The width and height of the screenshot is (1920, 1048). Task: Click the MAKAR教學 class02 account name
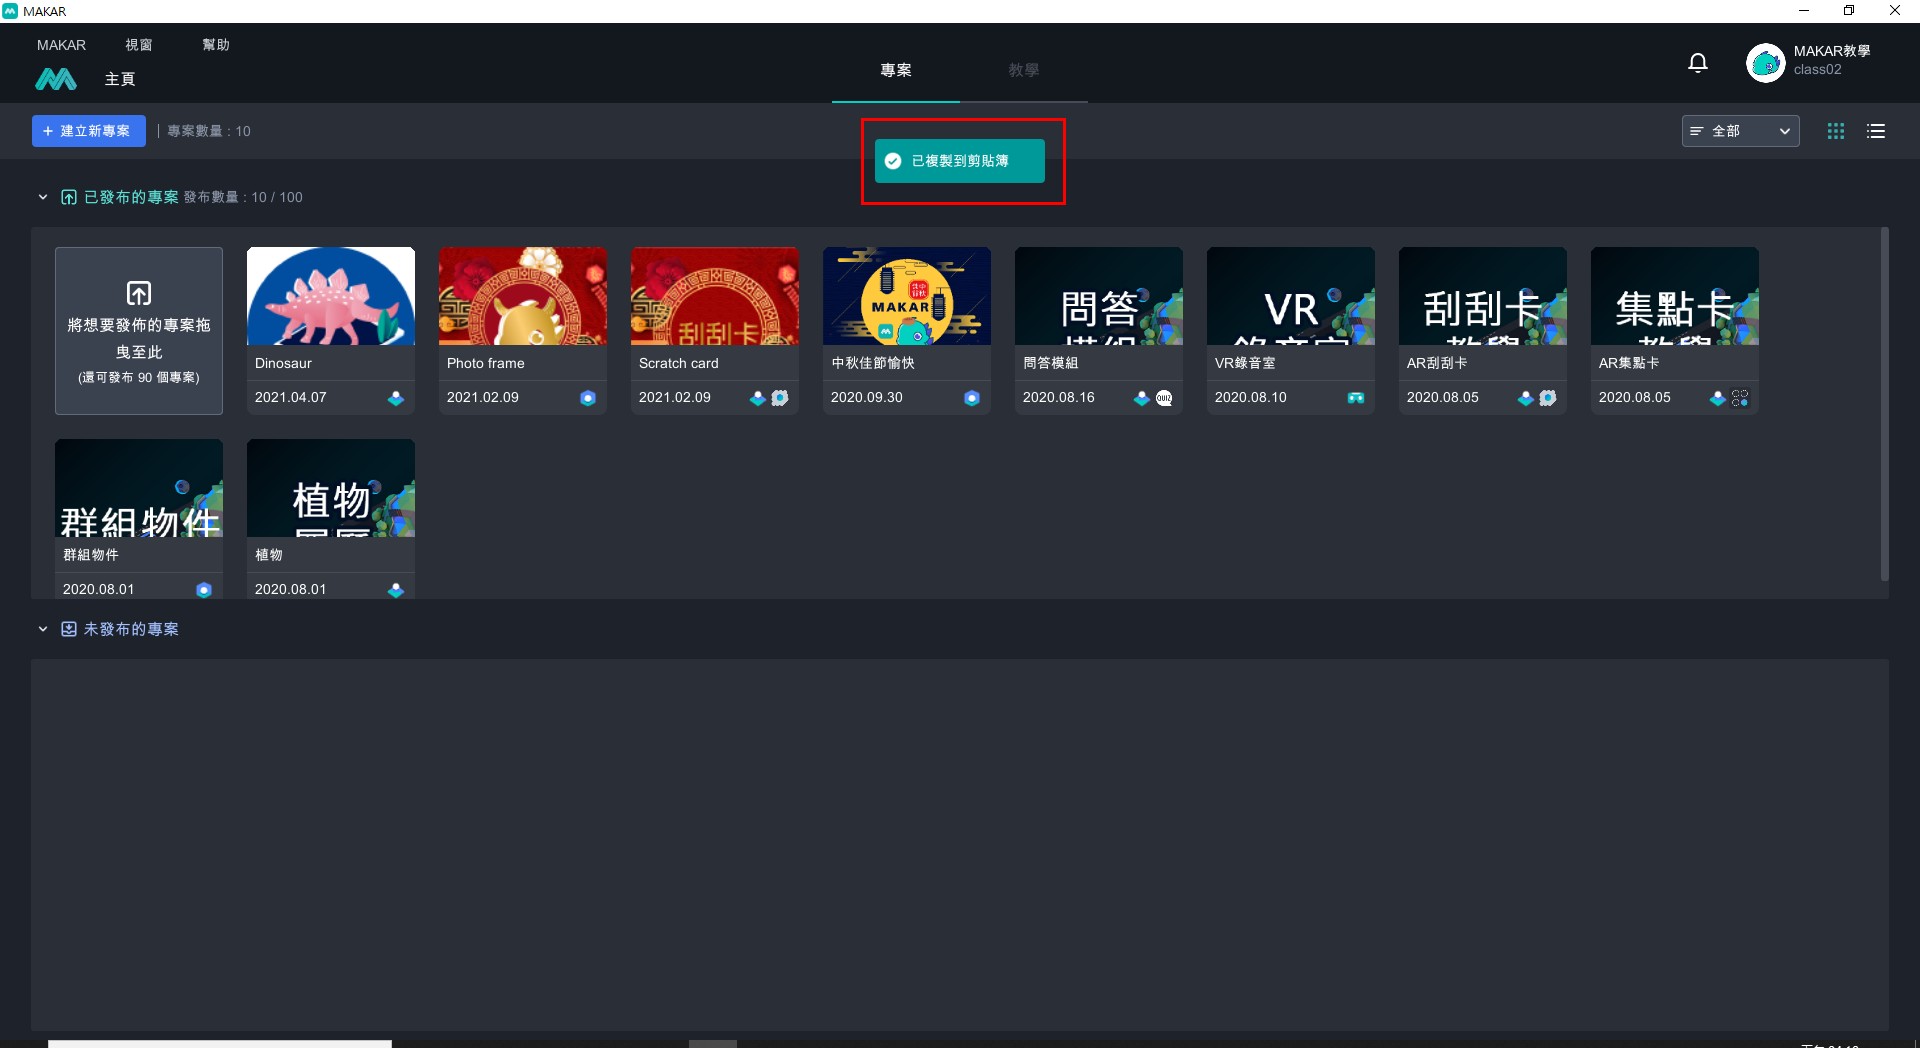point(1832,60)
